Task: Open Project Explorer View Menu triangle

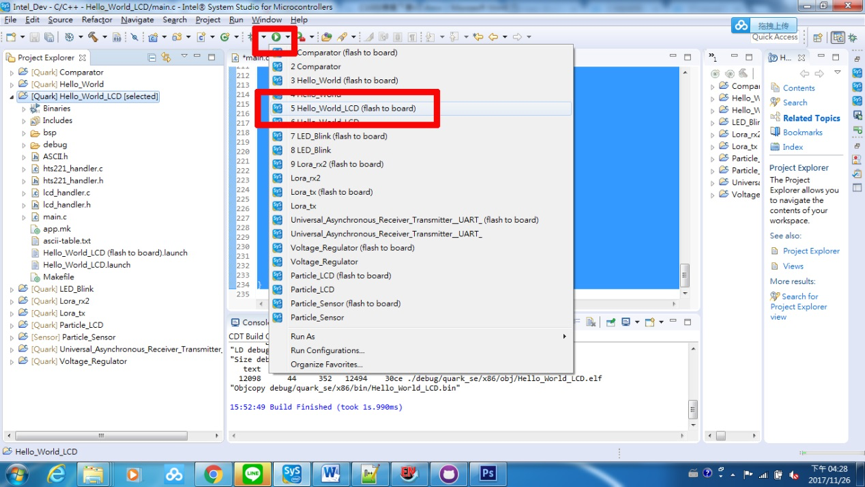Action: (x=184, y=57)
